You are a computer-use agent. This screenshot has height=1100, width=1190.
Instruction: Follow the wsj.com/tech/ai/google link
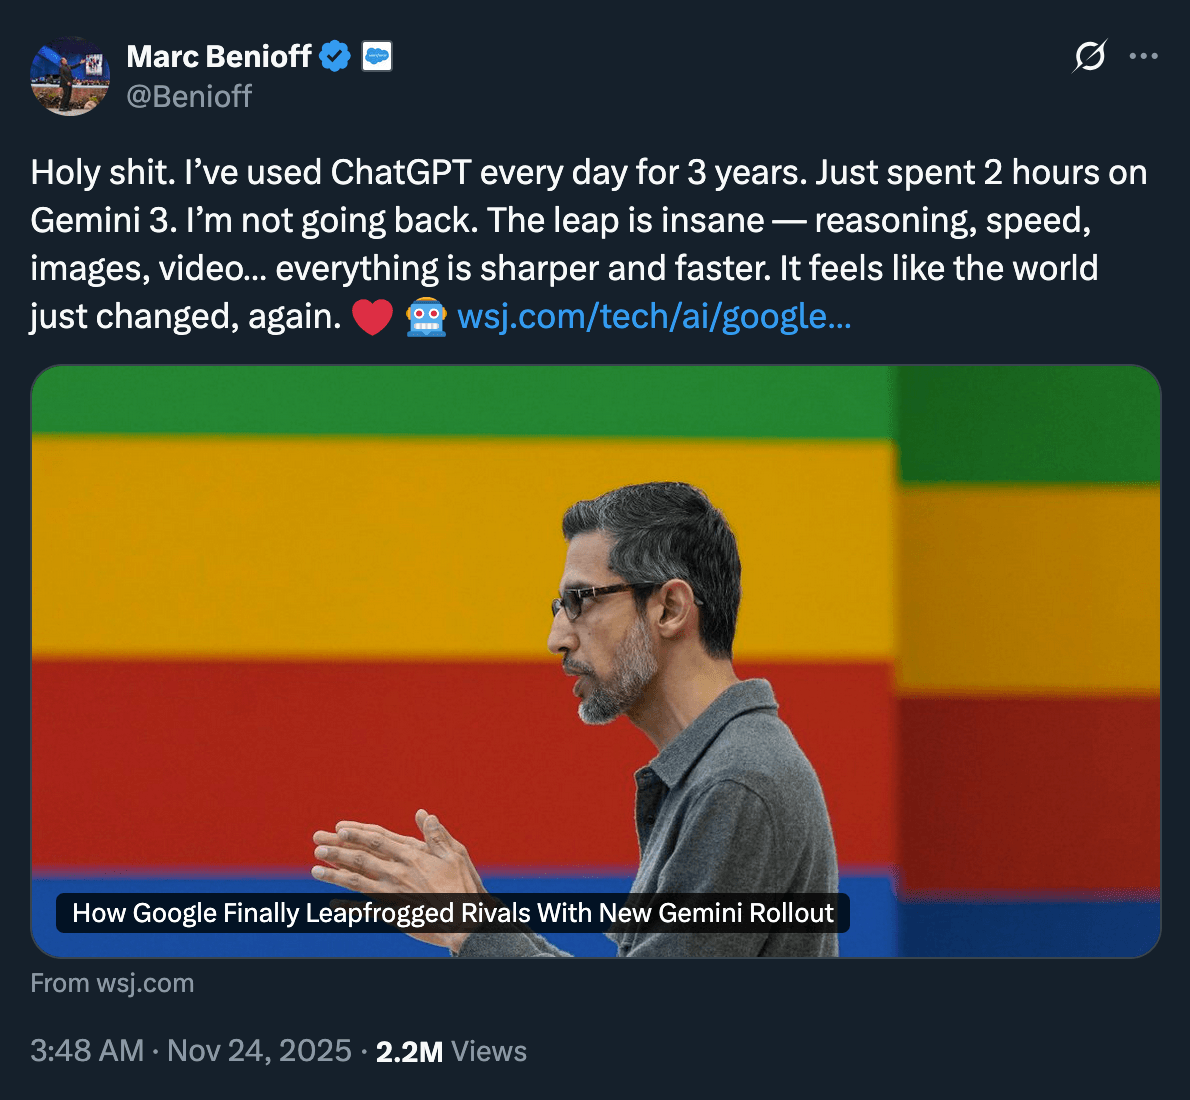(654, 317)
